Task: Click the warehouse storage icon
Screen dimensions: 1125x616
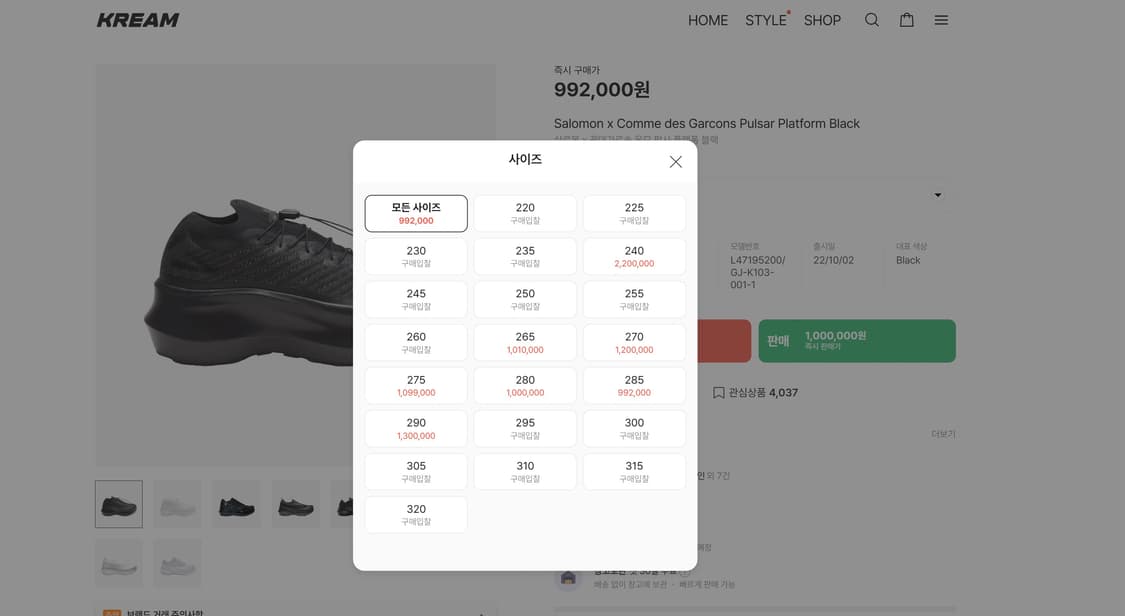Action: tap(568, 577)
